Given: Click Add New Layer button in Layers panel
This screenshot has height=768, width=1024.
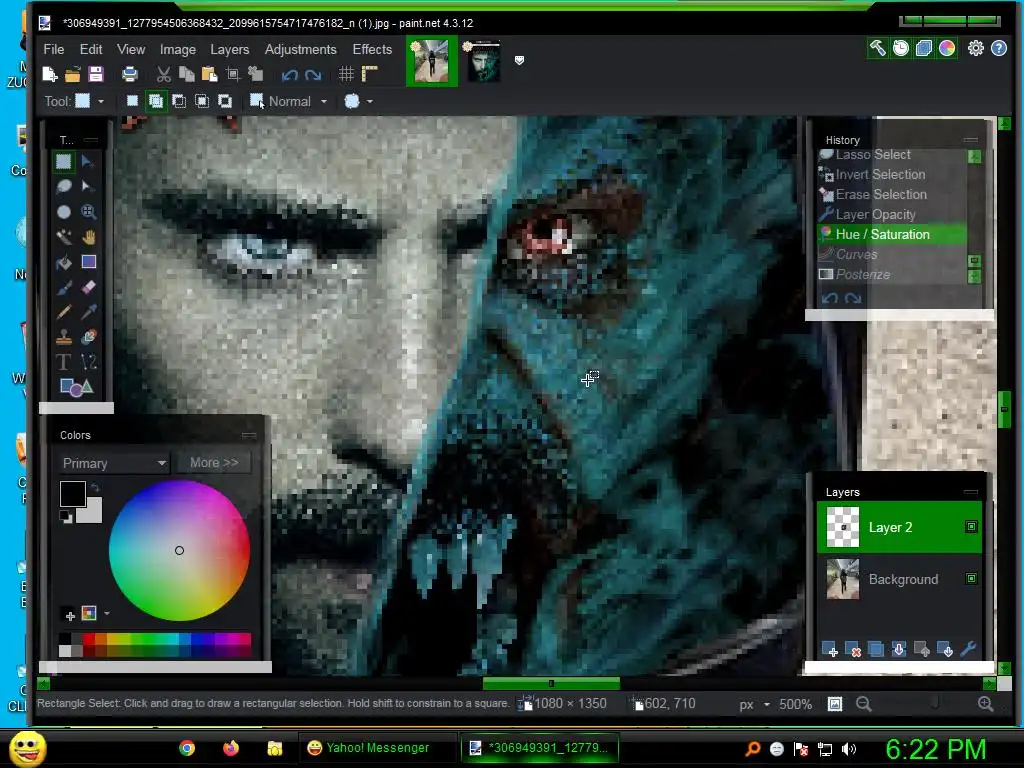Looking at the screenshot, I should (x=829, y=649).
